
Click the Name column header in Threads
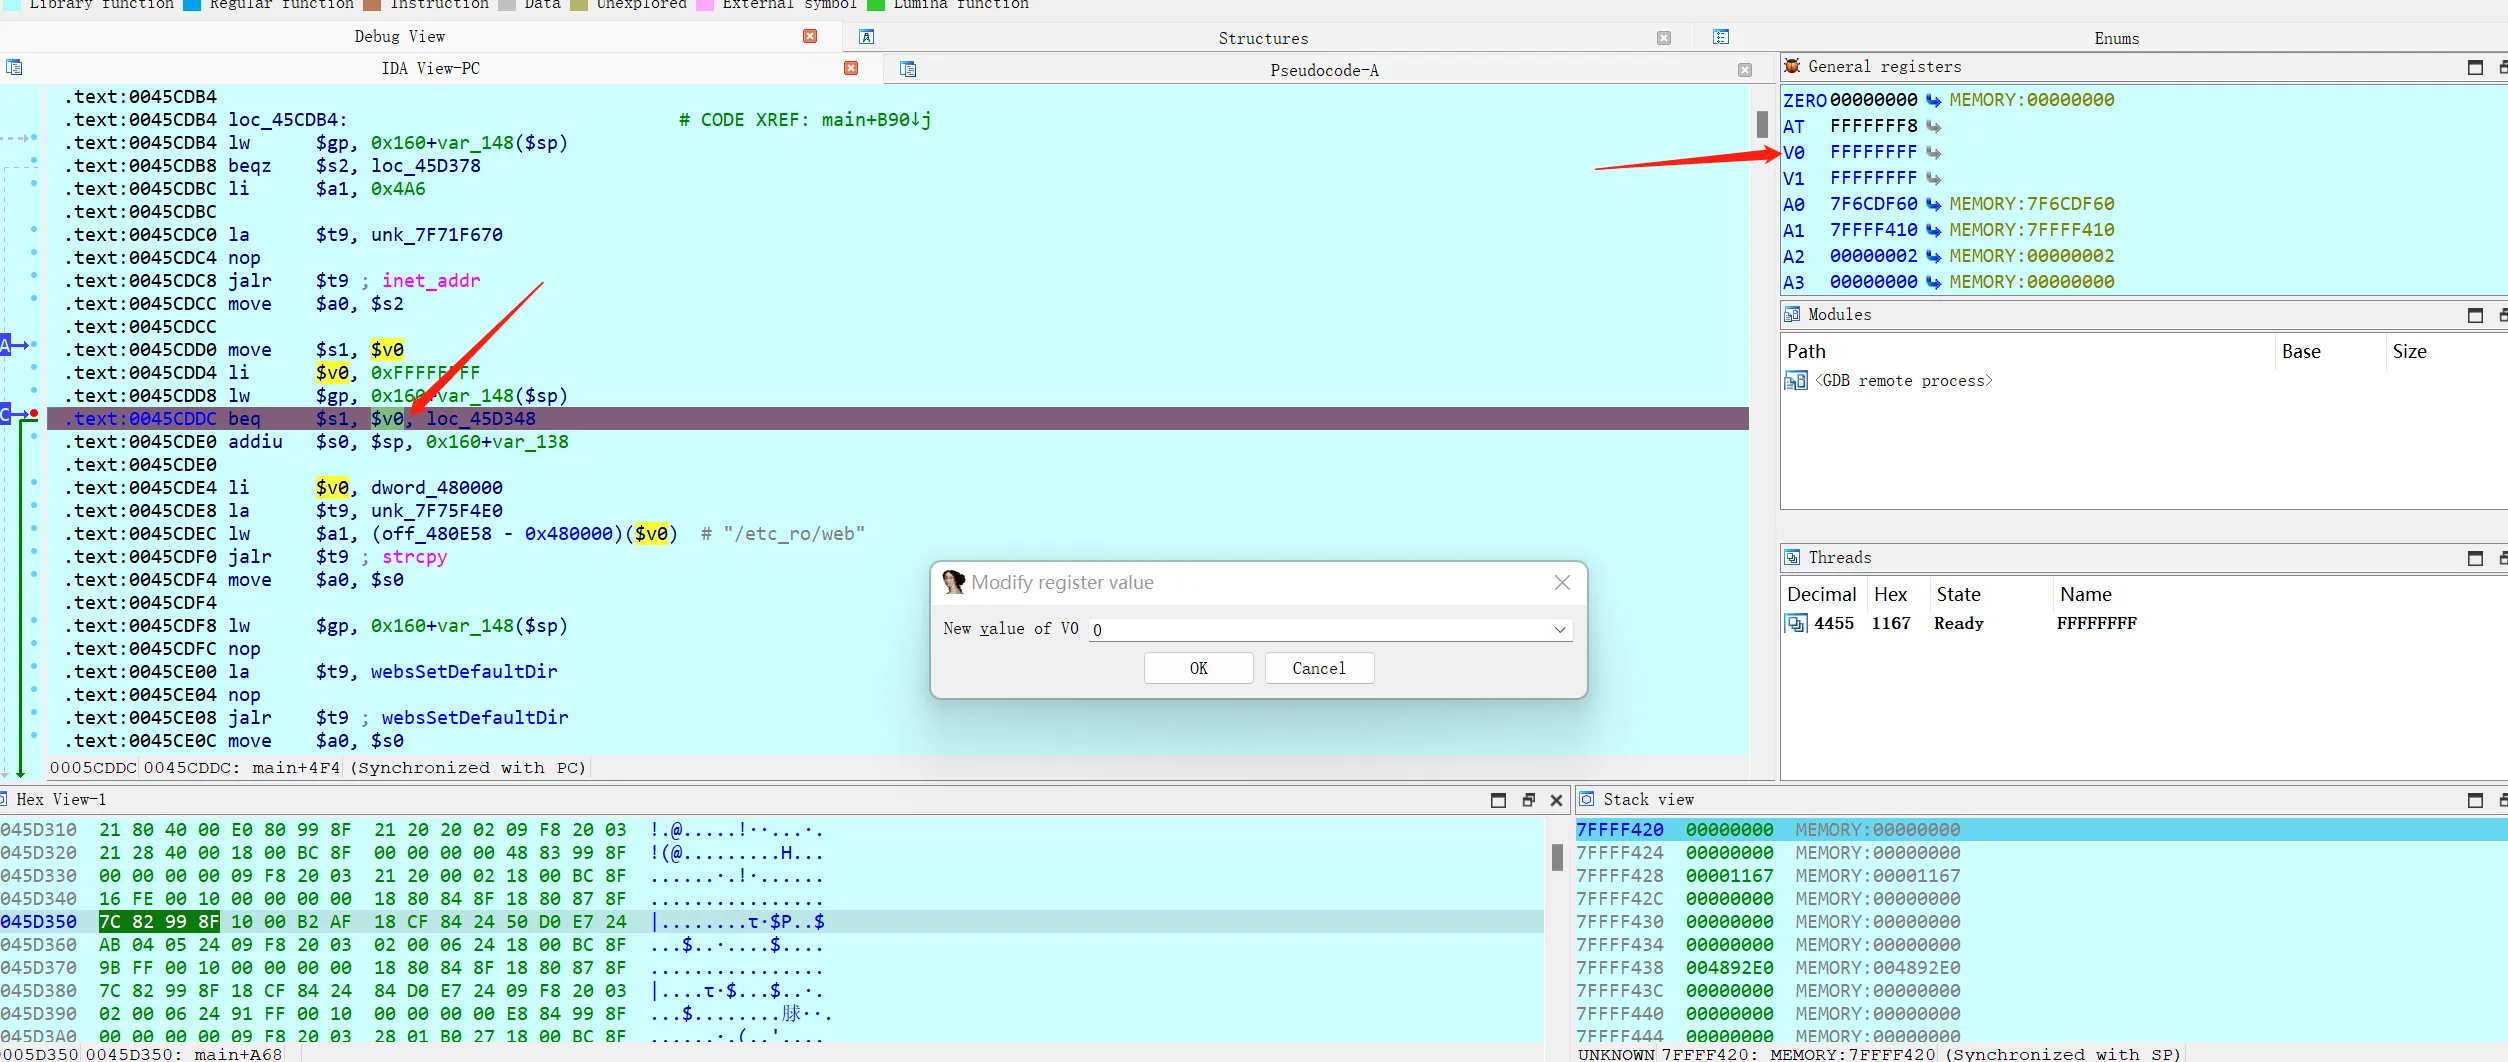coord(2085,594)
